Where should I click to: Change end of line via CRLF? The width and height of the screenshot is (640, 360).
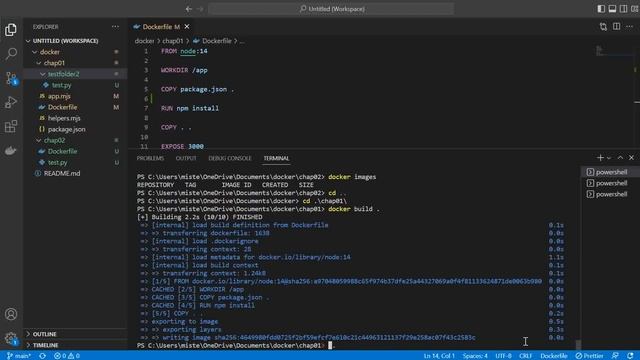pos(526,356)
